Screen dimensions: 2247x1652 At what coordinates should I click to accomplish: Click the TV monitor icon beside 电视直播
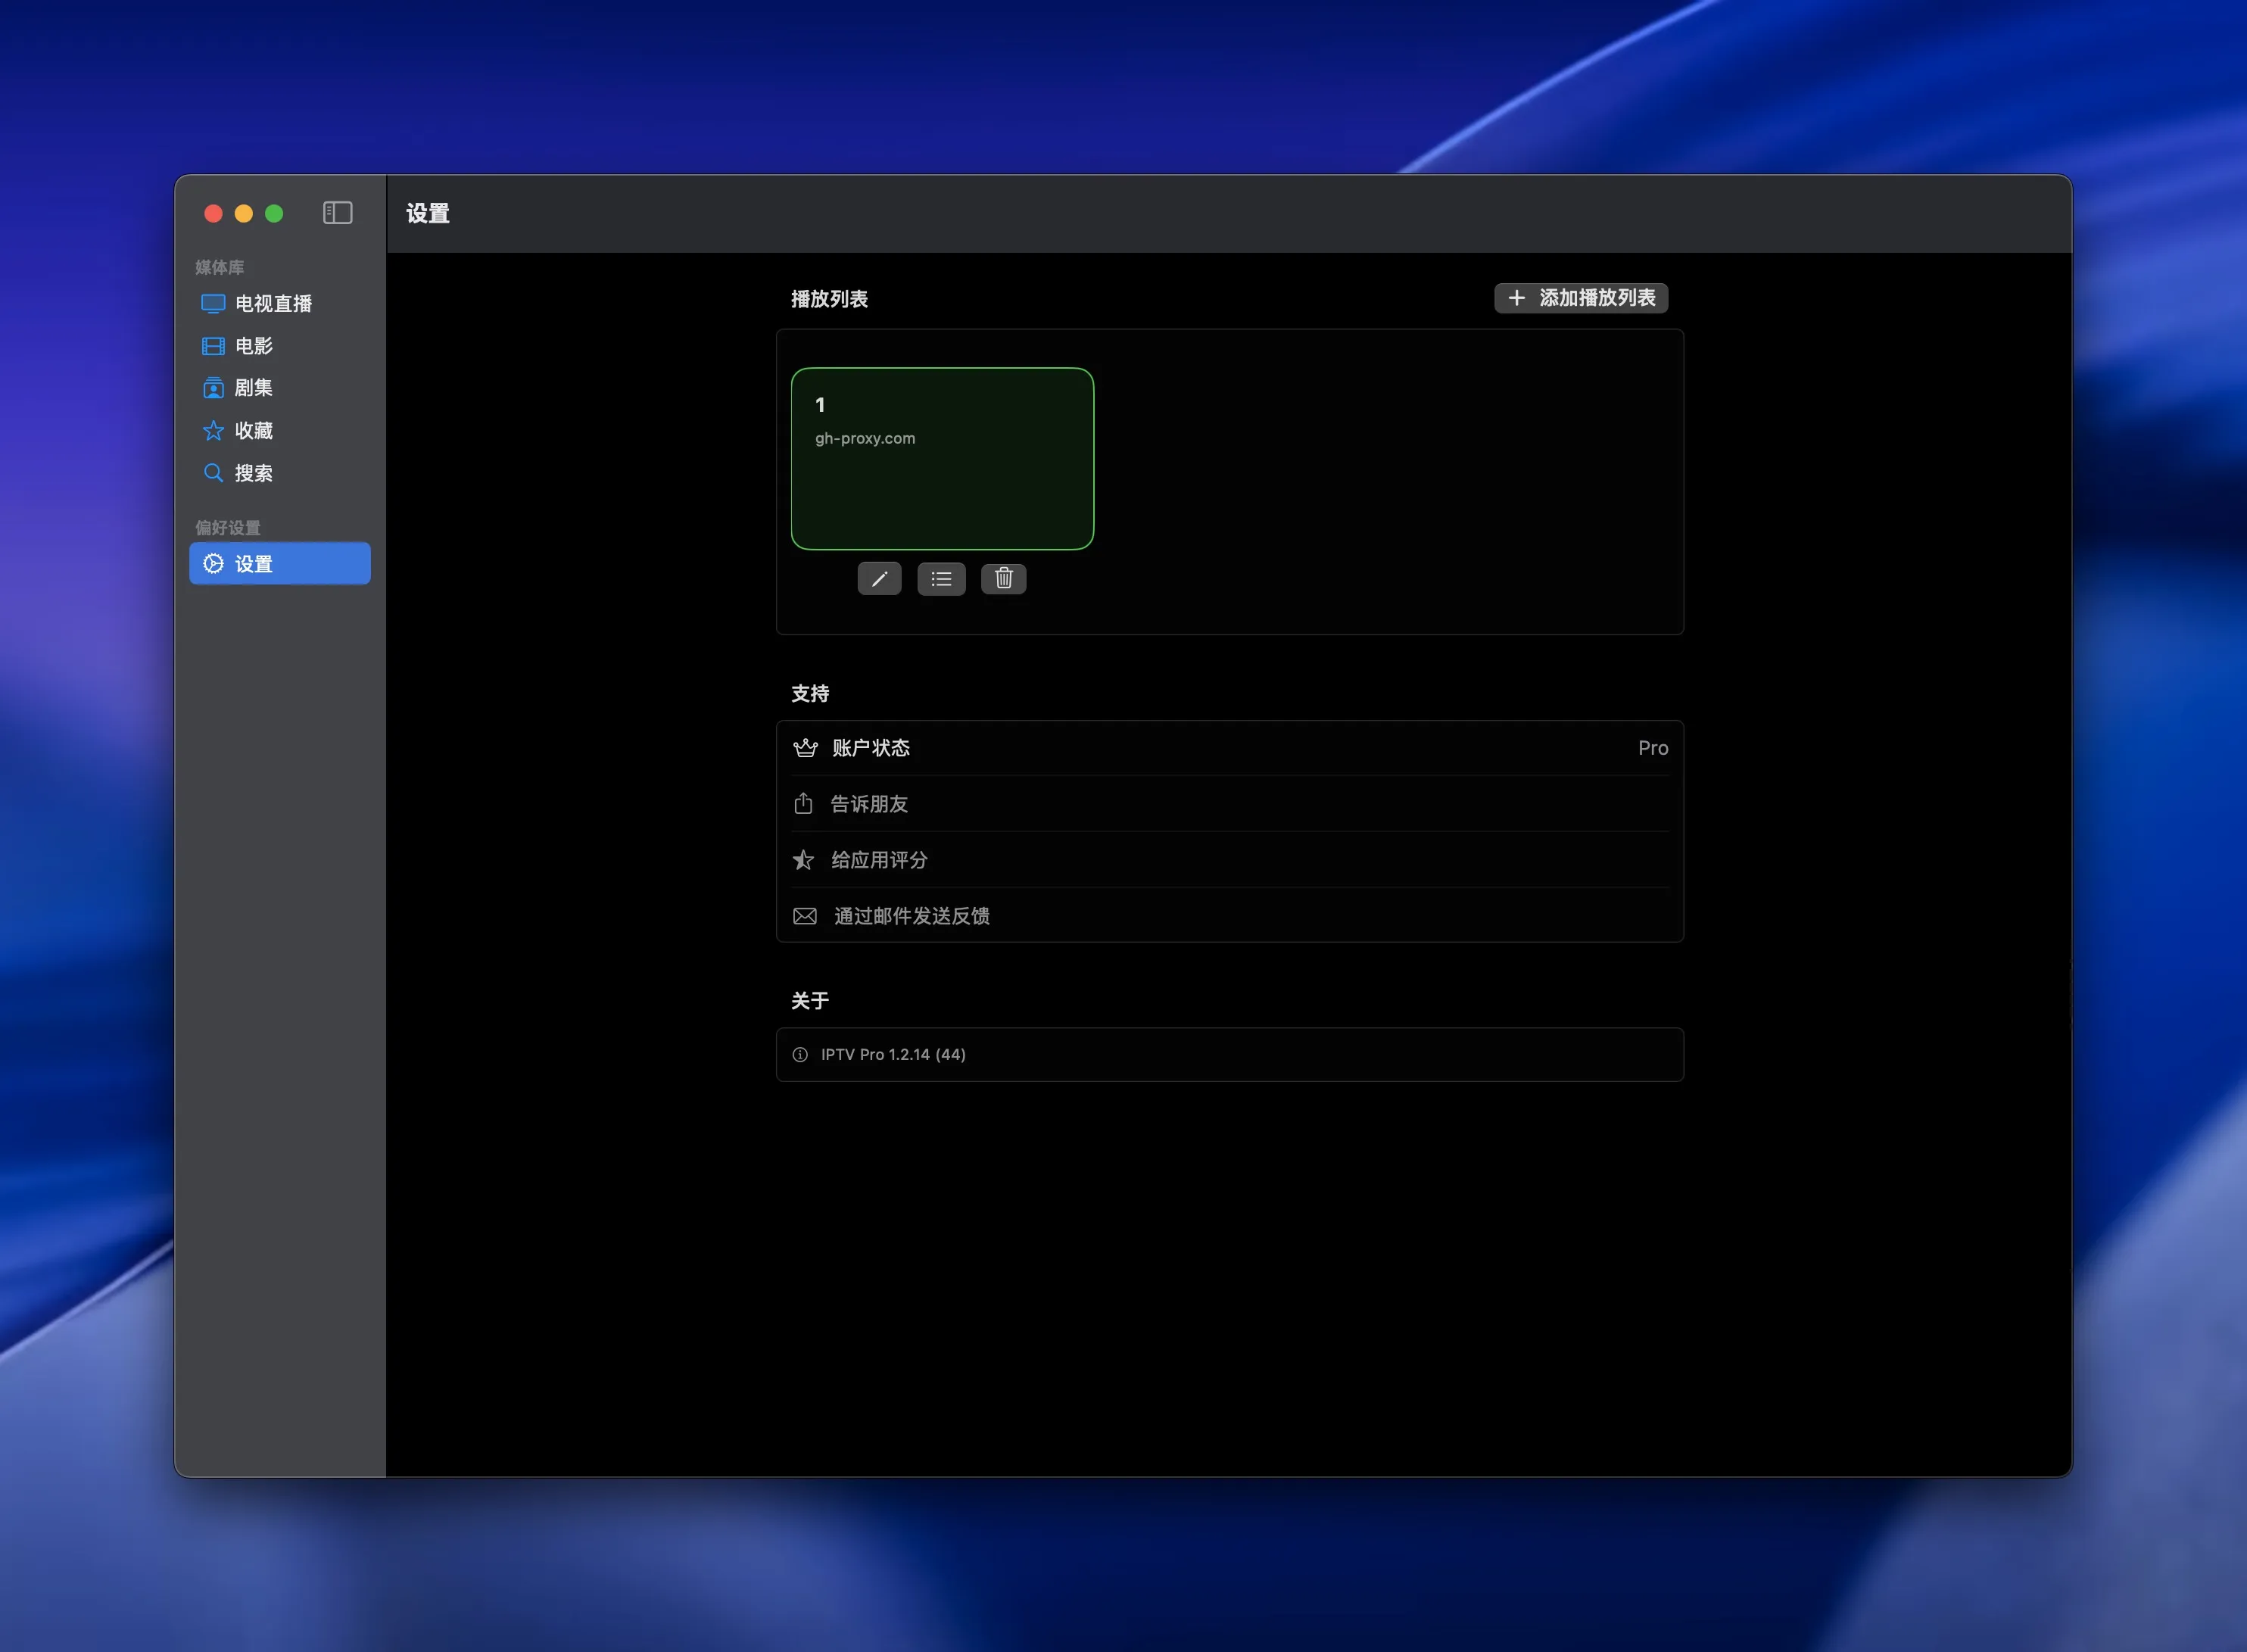[213, 303]
